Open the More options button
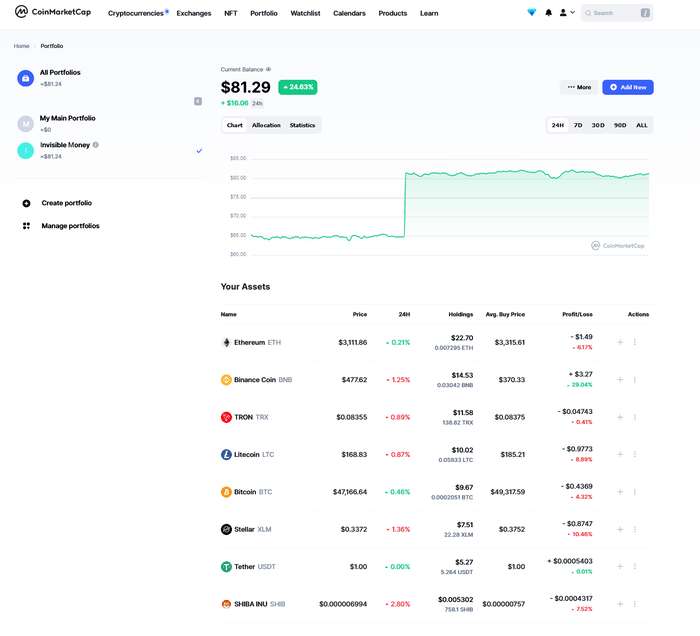This screenshot has width=700, height=636. [579, 87]
